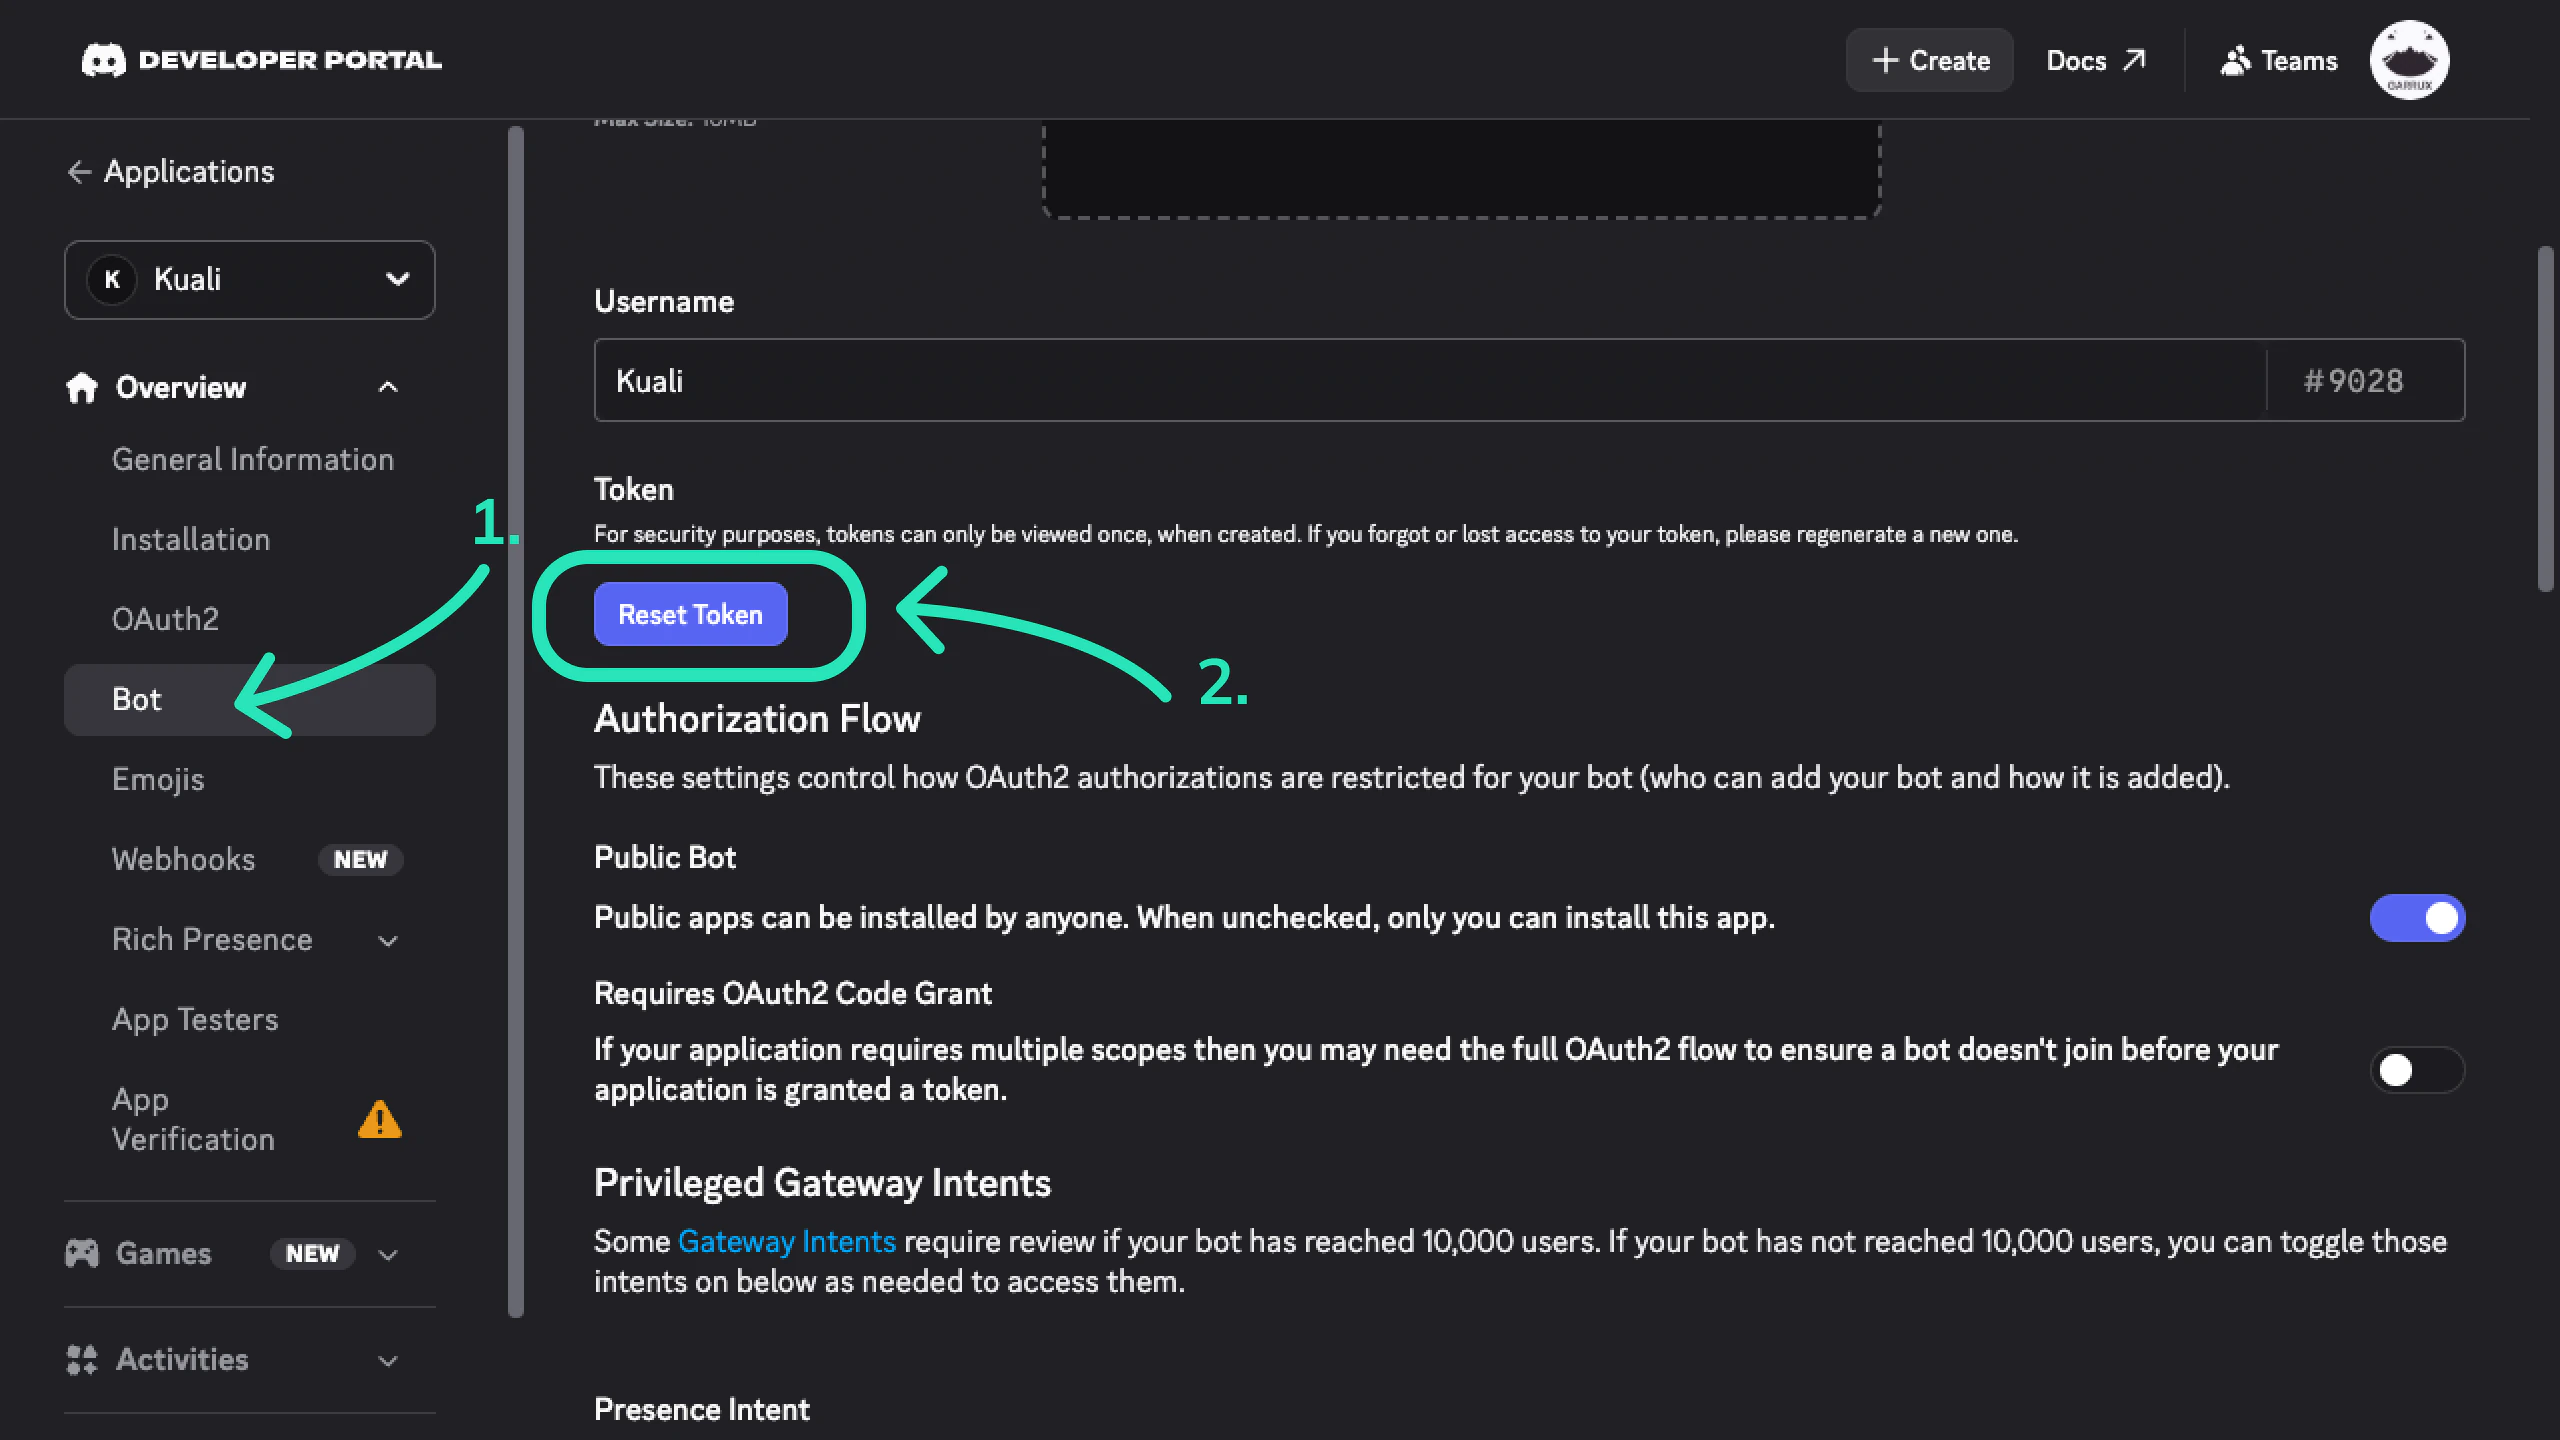Viewport: 2560px width, 1440px height.
Task: Enable Requires OAuth2 Code Grant toggle
Action: tap(2417, 1070)
